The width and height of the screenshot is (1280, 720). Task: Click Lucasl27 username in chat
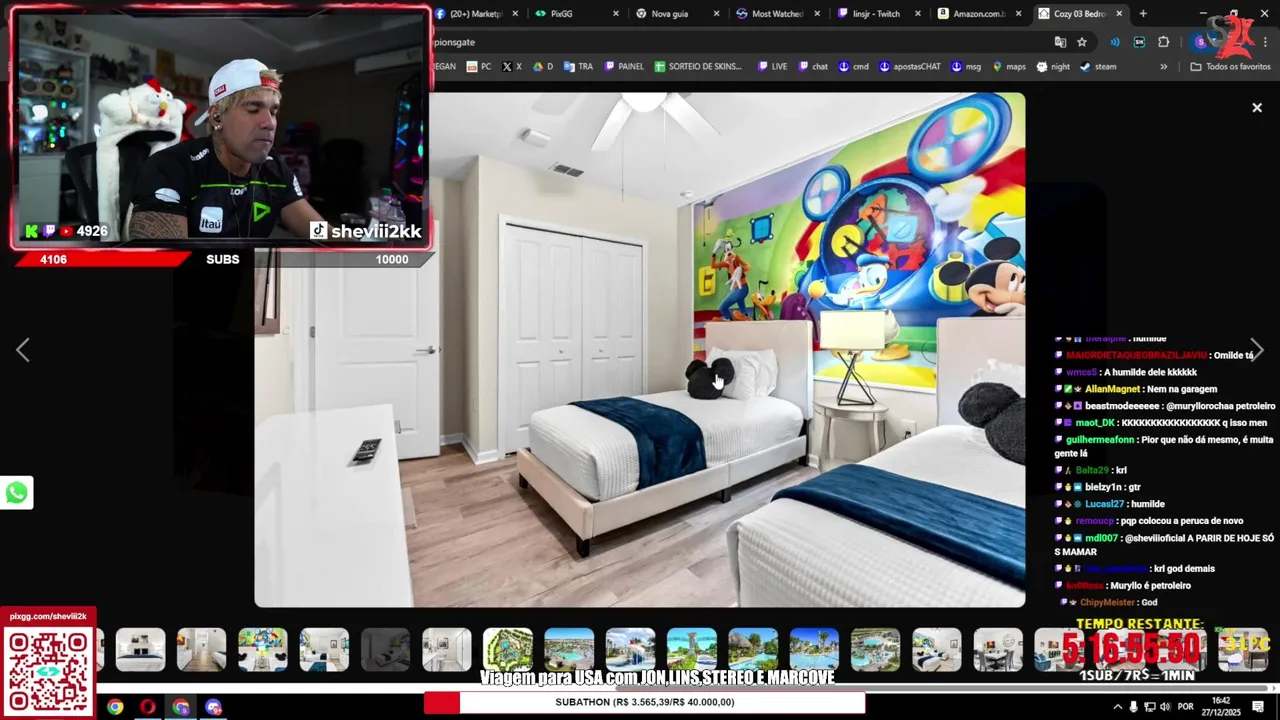(1105, 504)
